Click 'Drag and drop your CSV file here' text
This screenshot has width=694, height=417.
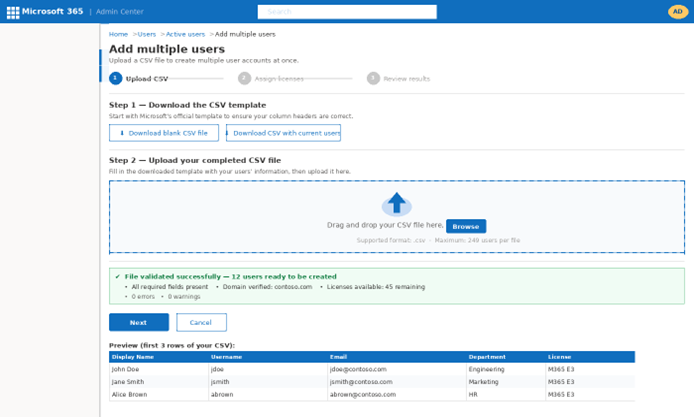pyautogui.click(x=385, y=225)
